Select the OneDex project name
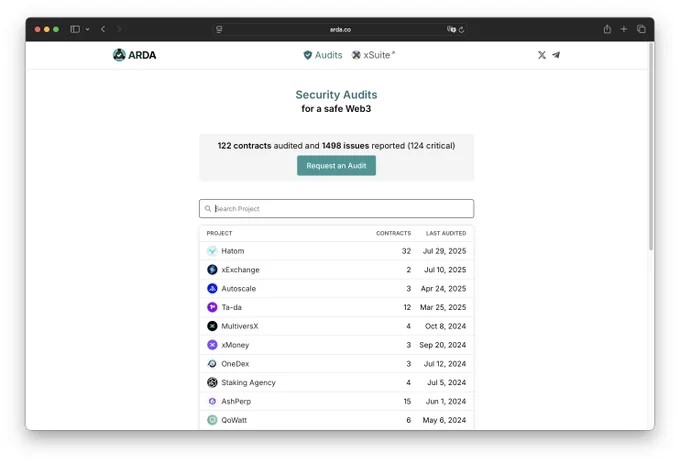The image size is (680, 464). coord(235,364)
